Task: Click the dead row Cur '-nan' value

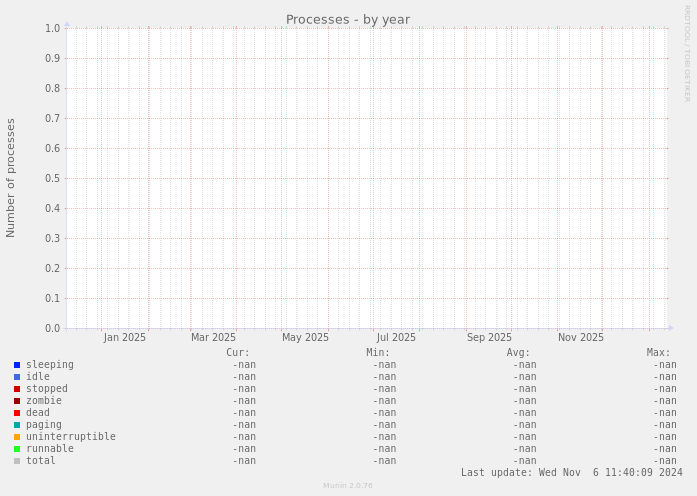Action: (244, 413)
